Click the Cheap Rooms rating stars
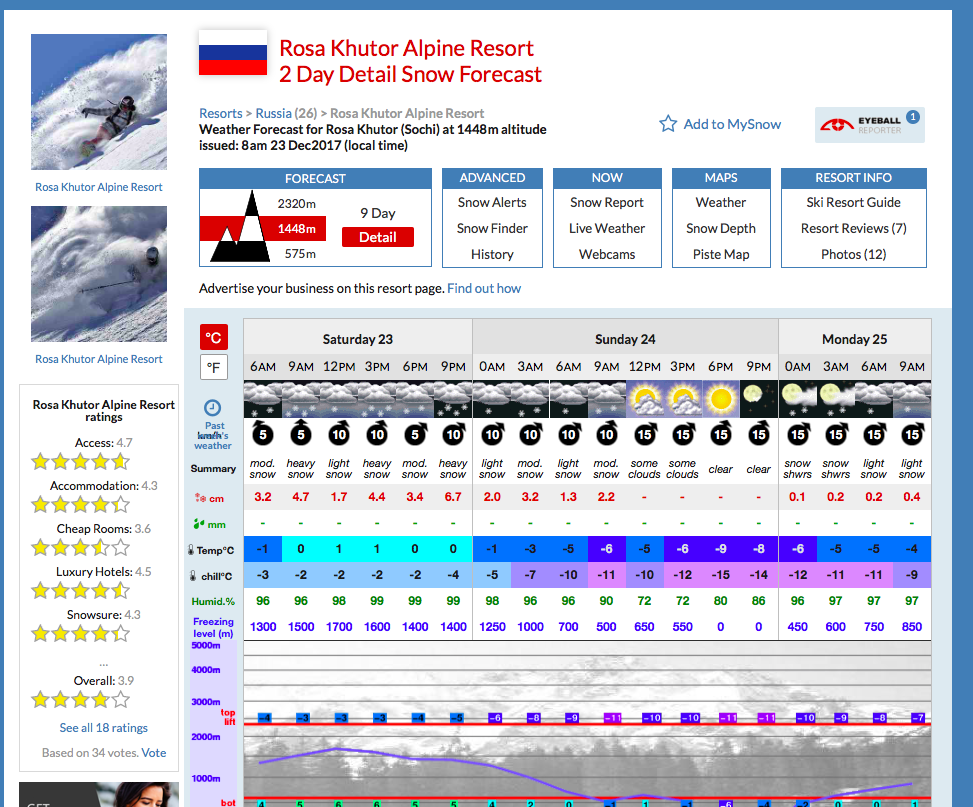 [x=81, y=548]
